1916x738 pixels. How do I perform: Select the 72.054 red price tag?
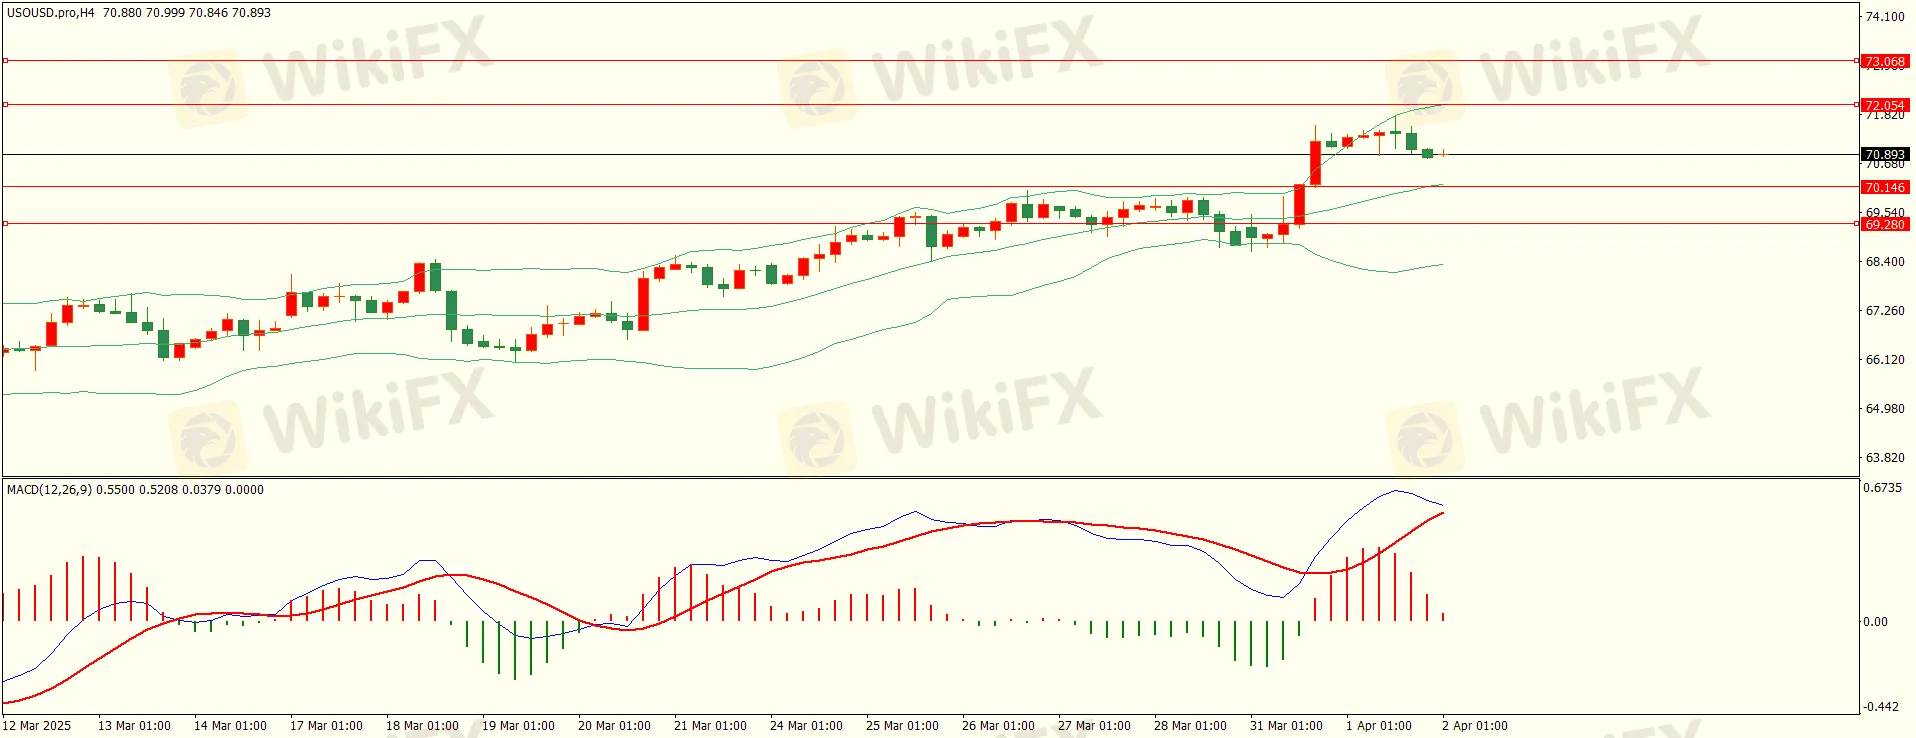coord(1885,105)
